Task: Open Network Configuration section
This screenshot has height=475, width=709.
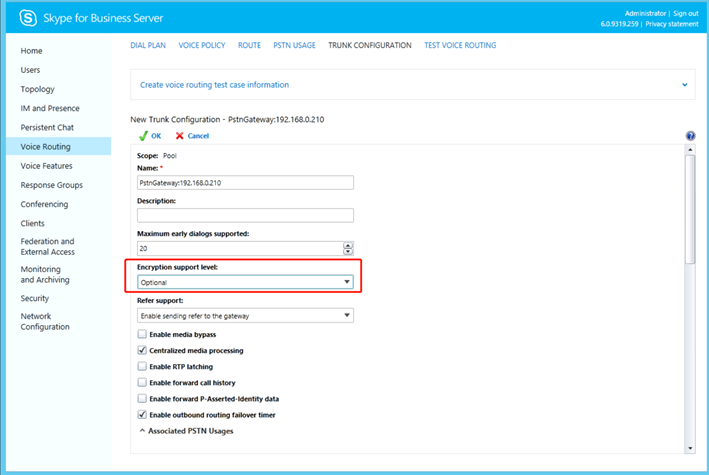Action: coord(45,322)
